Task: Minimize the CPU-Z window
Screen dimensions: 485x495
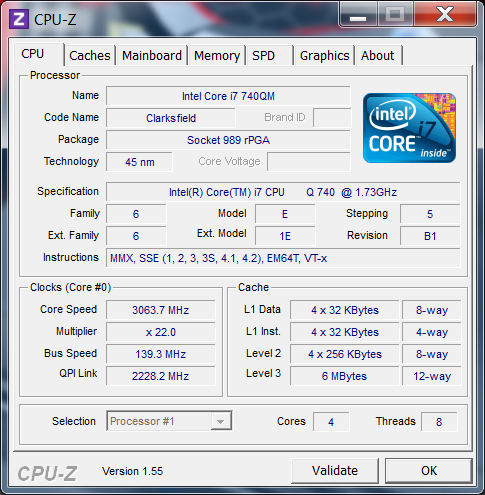Action: pyautogui.click(x=358, y=15)
